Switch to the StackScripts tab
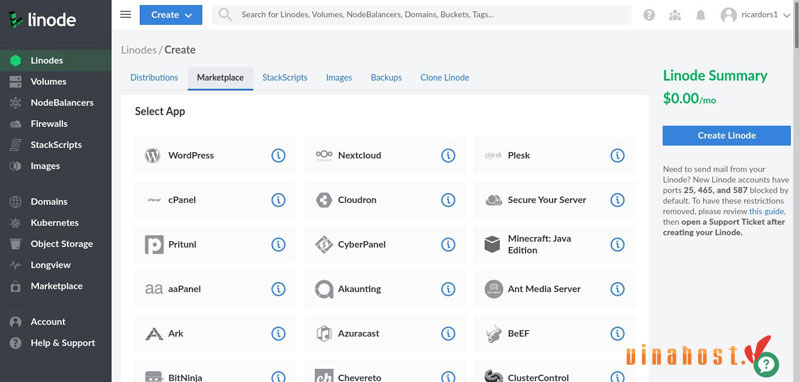The image size is (800, 382). 285,78
